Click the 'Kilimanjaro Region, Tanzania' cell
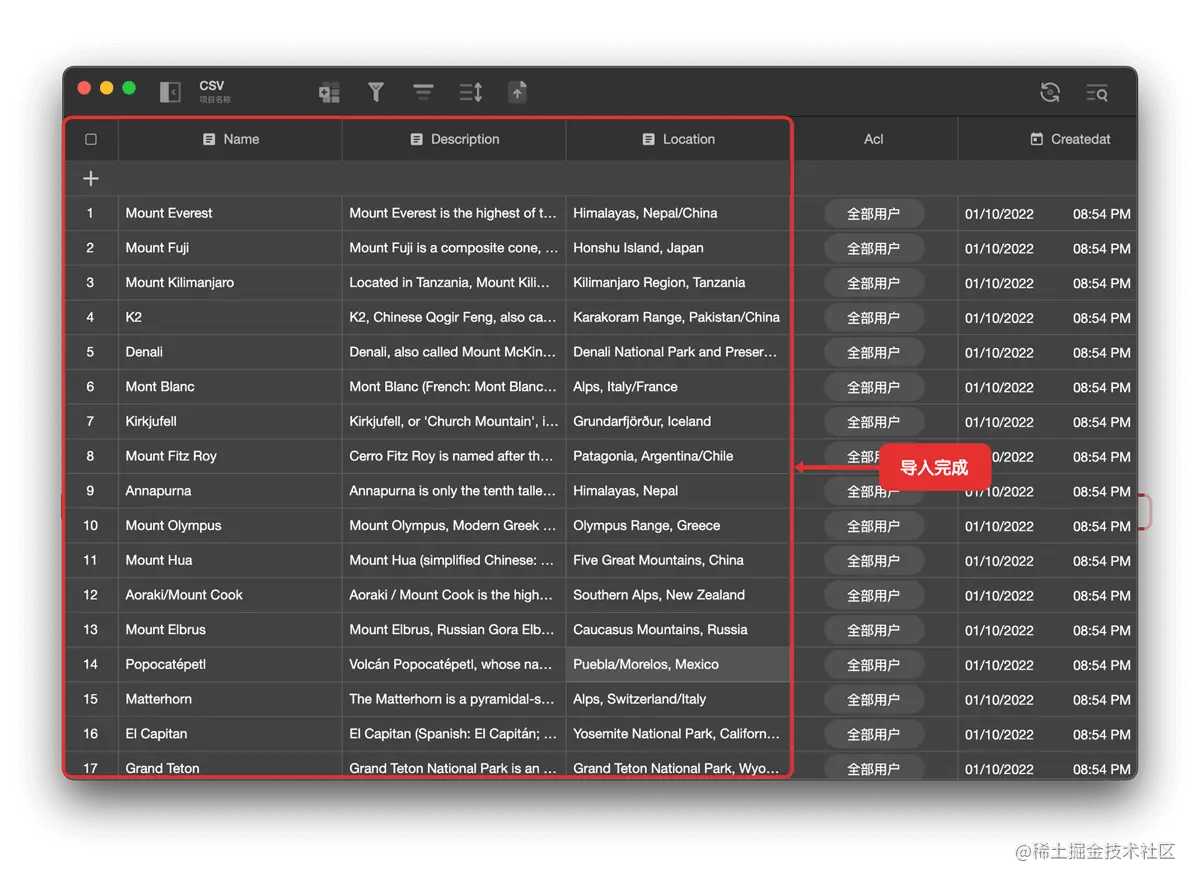The image size is (1200, 886). (678, 282)
